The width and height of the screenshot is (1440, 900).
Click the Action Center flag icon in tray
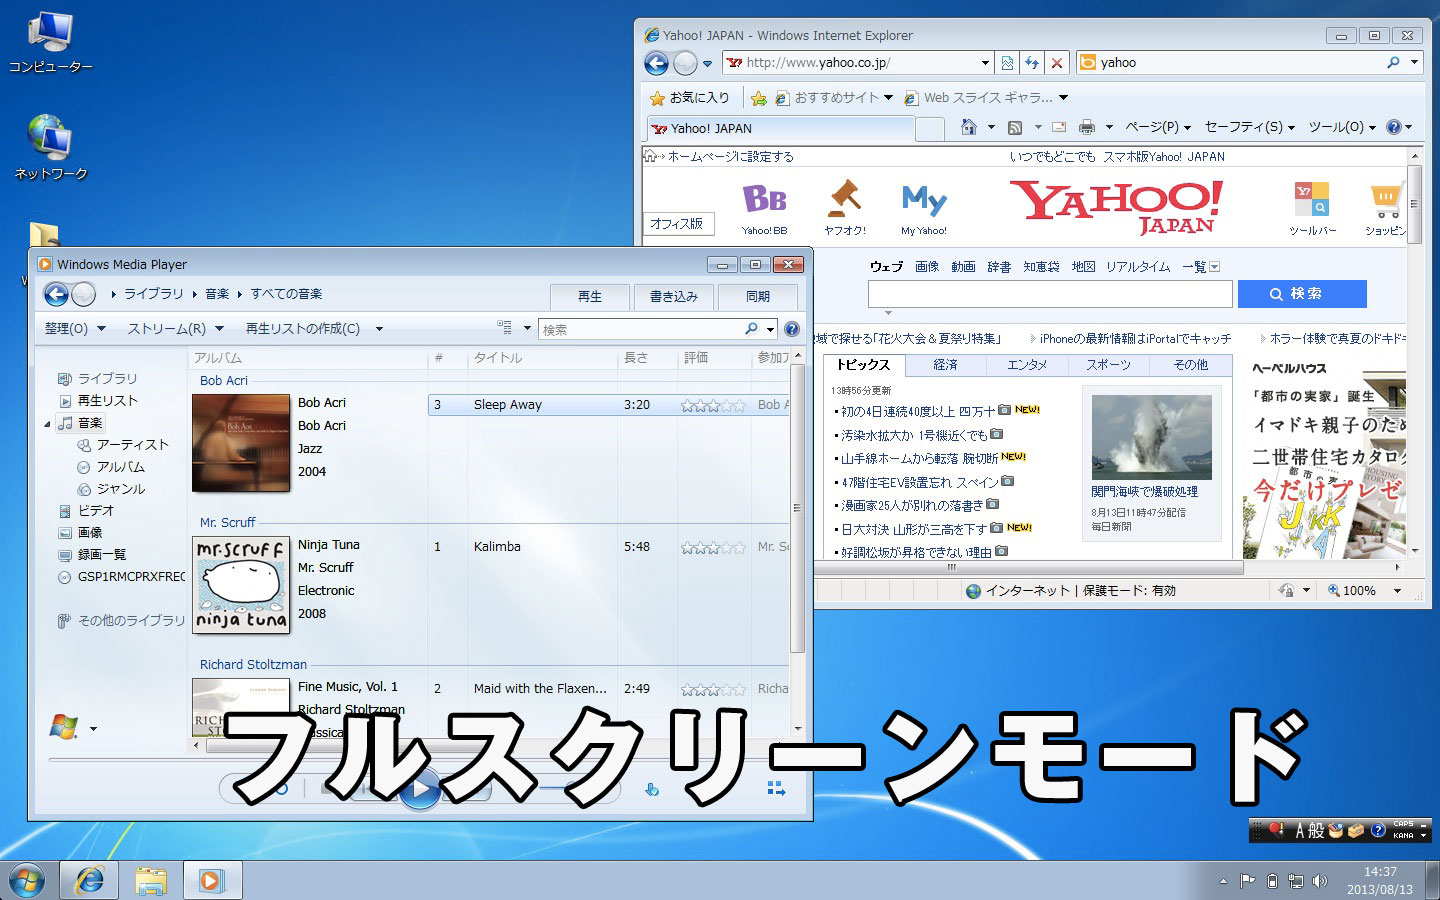tap(1247, 881)
